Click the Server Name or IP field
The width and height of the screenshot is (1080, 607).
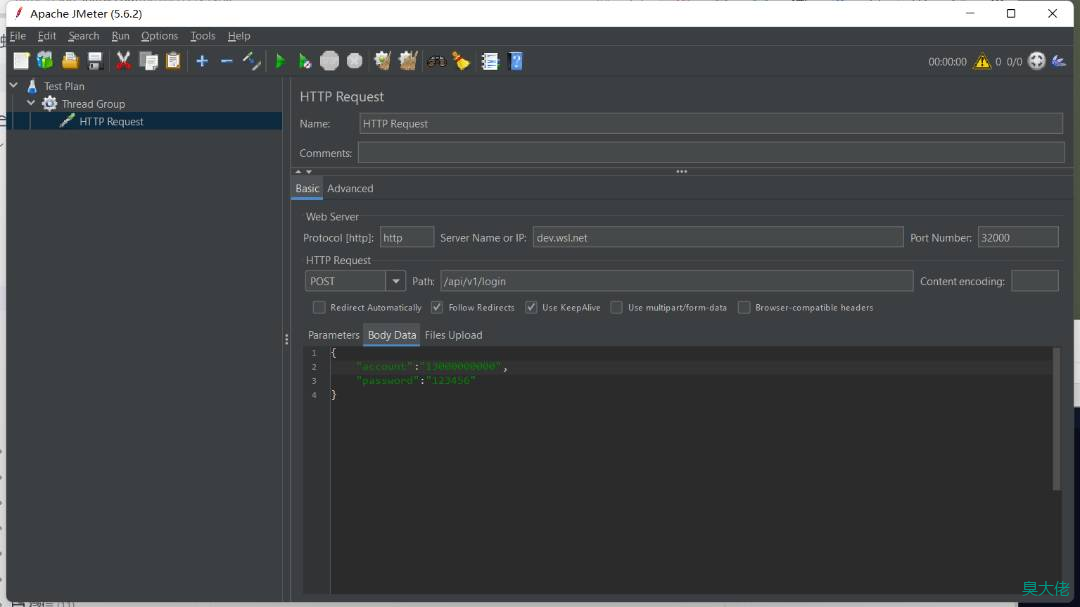coord(718,237)
